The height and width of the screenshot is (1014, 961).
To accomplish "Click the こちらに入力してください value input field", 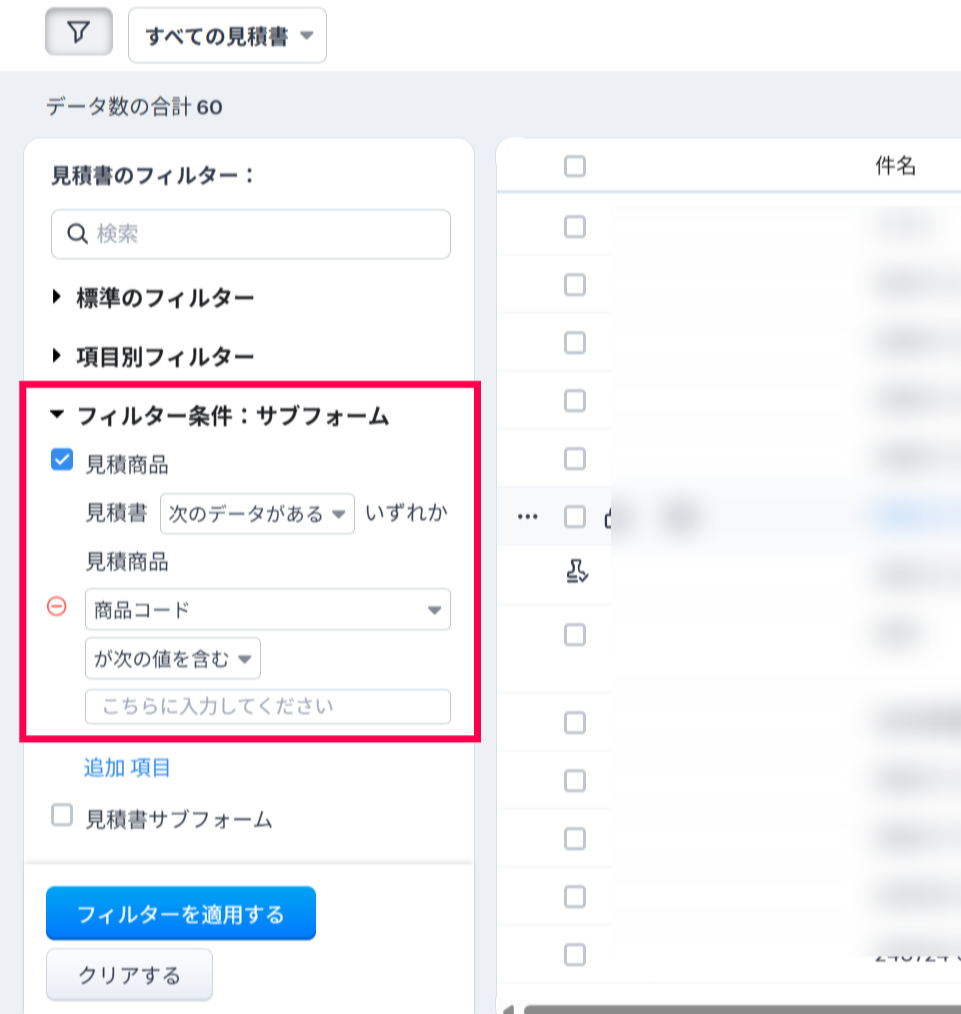I will [268, 706].
